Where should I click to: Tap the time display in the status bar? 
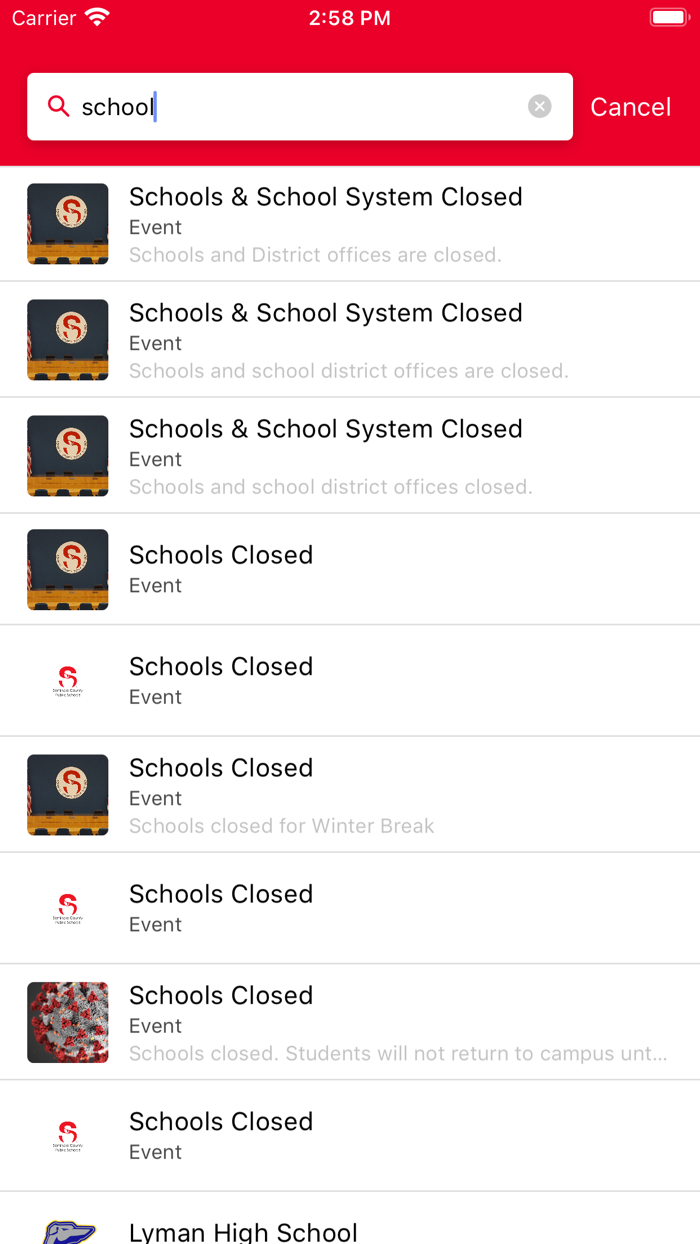350,16
